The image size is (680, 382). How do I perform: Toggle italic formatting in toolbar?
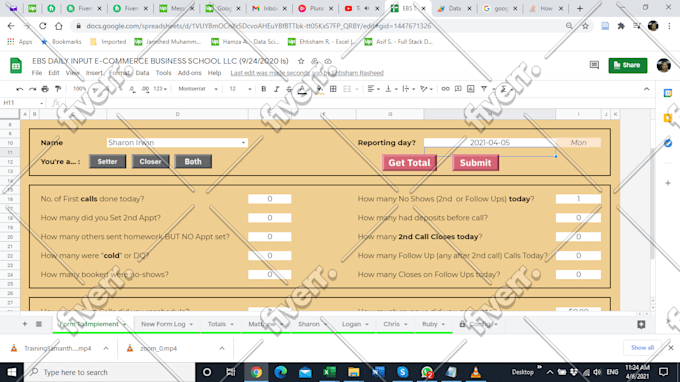click(x=276, y=89)
